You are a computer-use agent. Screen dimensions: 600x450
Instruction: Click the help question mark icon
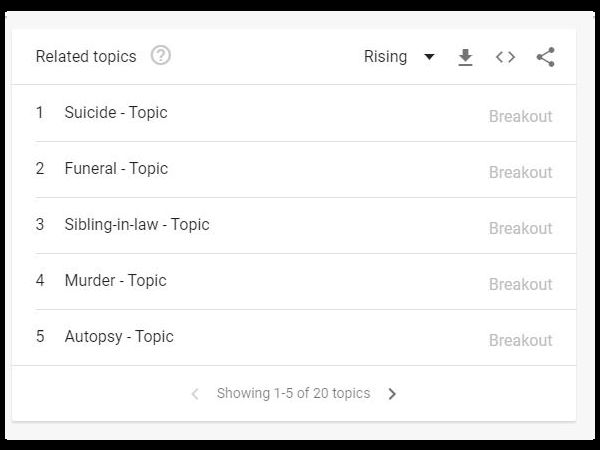click(160, 56)
